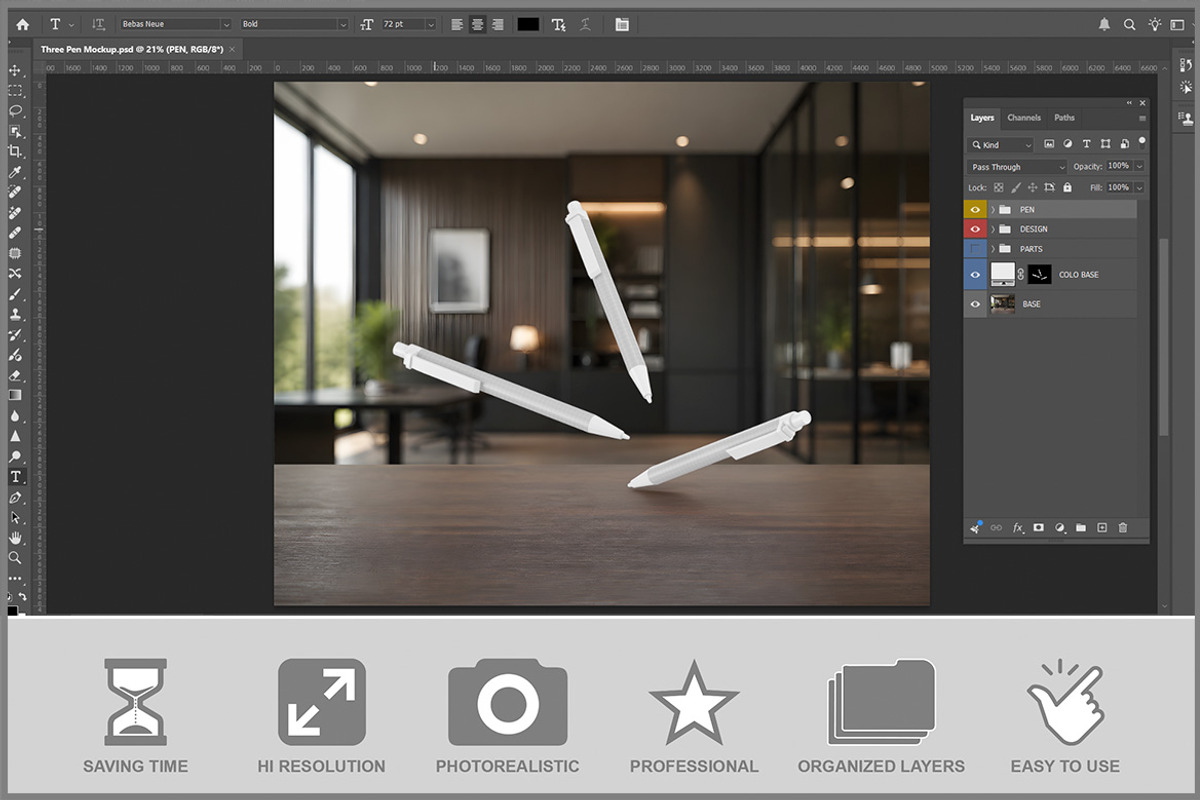
Task: Select the Gradient tool
Action: pyautogui.click(x=15, y=396)
